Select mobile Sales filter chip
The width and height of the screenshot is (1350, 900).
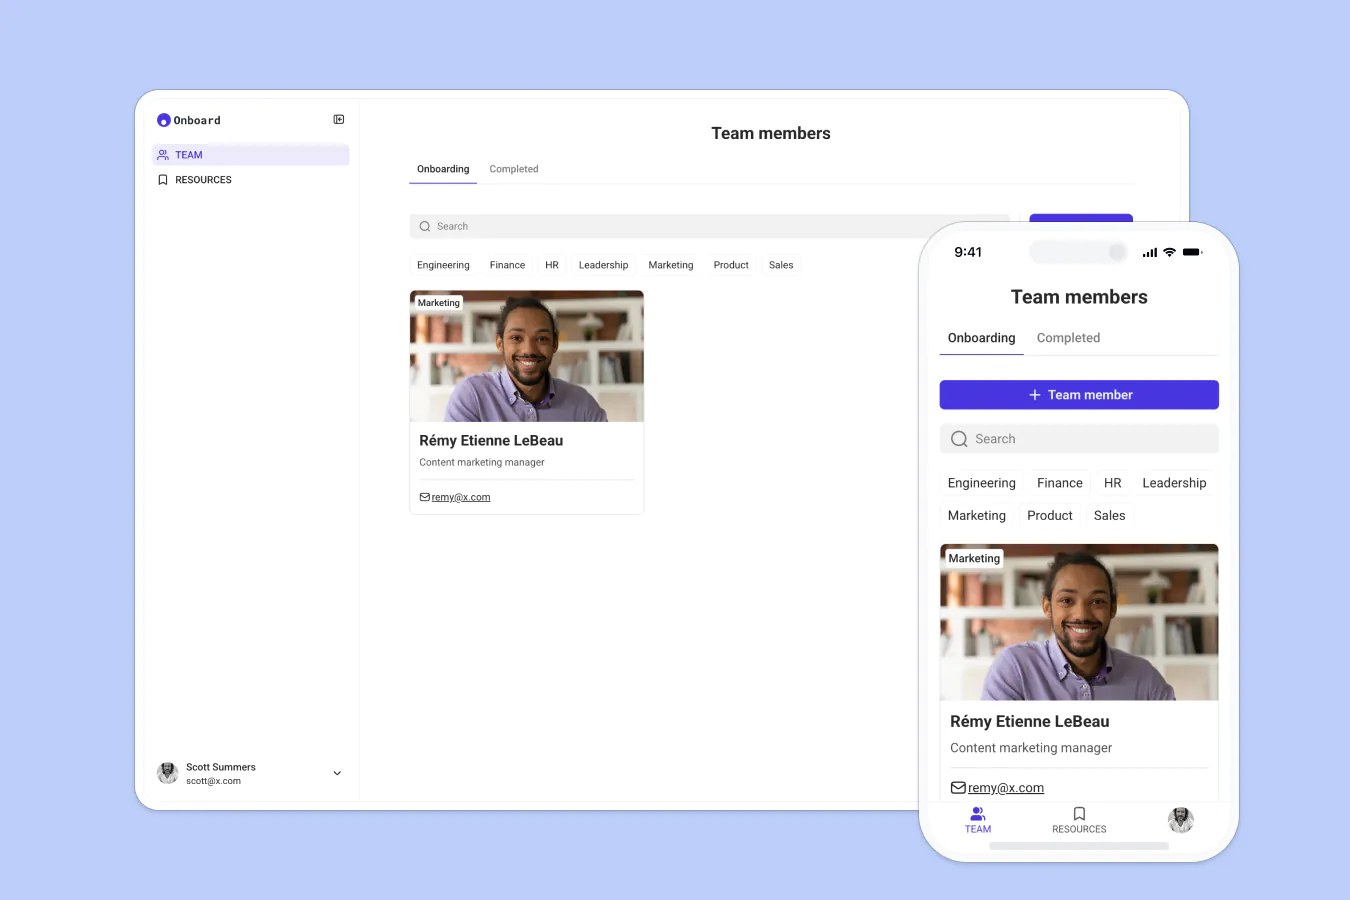coord(1109,516)
